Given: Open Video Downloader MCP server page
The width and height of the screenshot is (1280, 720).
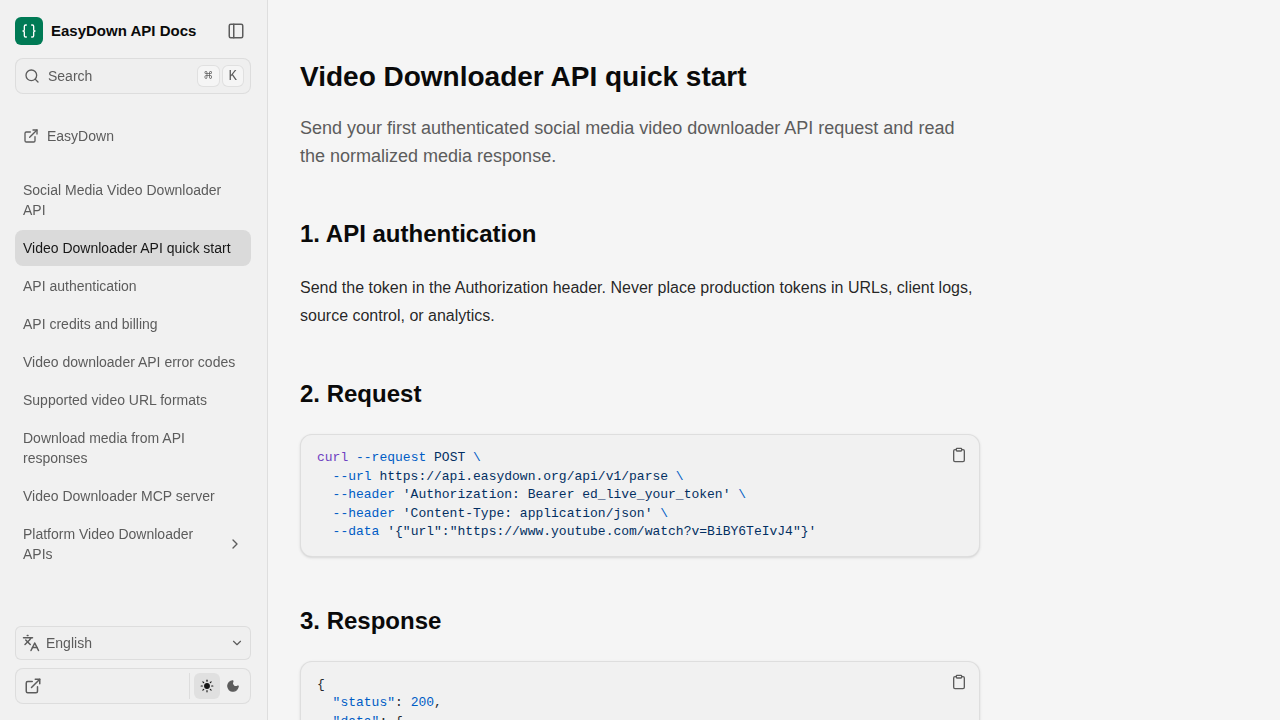Looking at the screenshot, I should coord(133,496).
